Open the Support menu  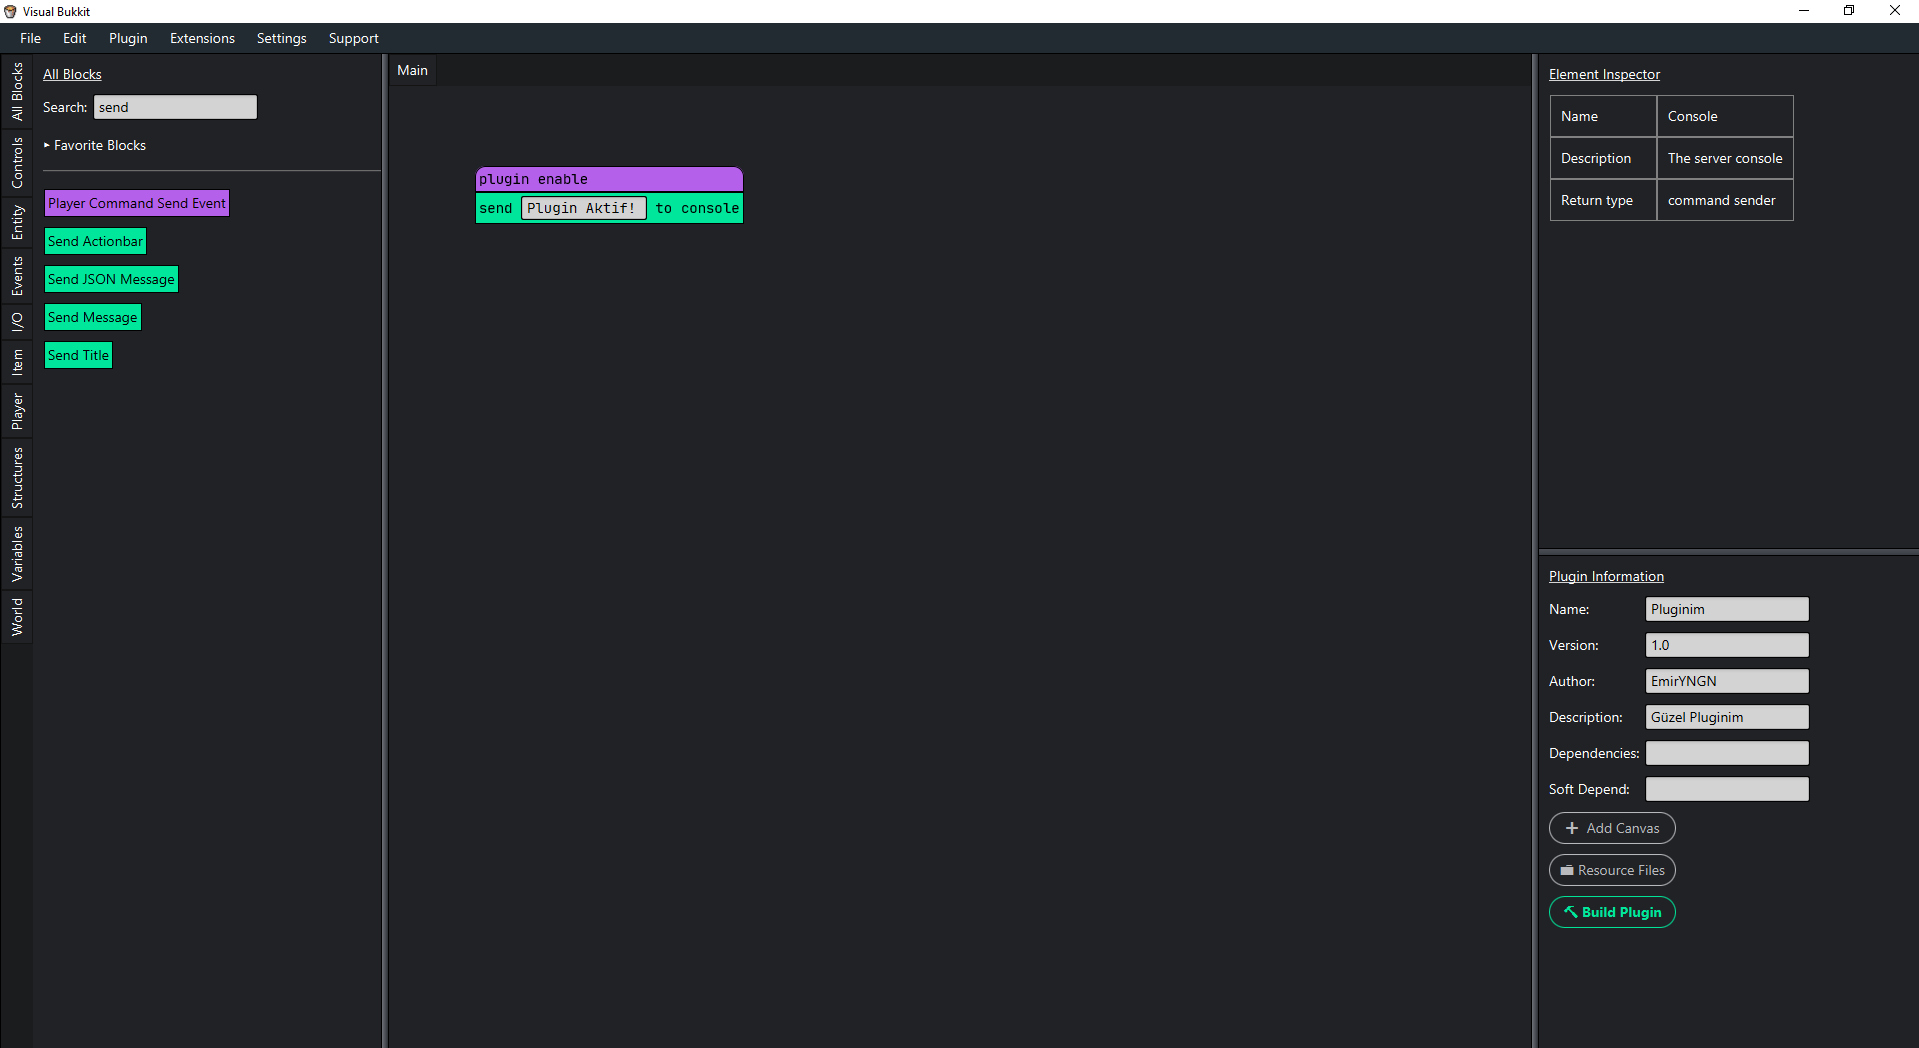353,38
